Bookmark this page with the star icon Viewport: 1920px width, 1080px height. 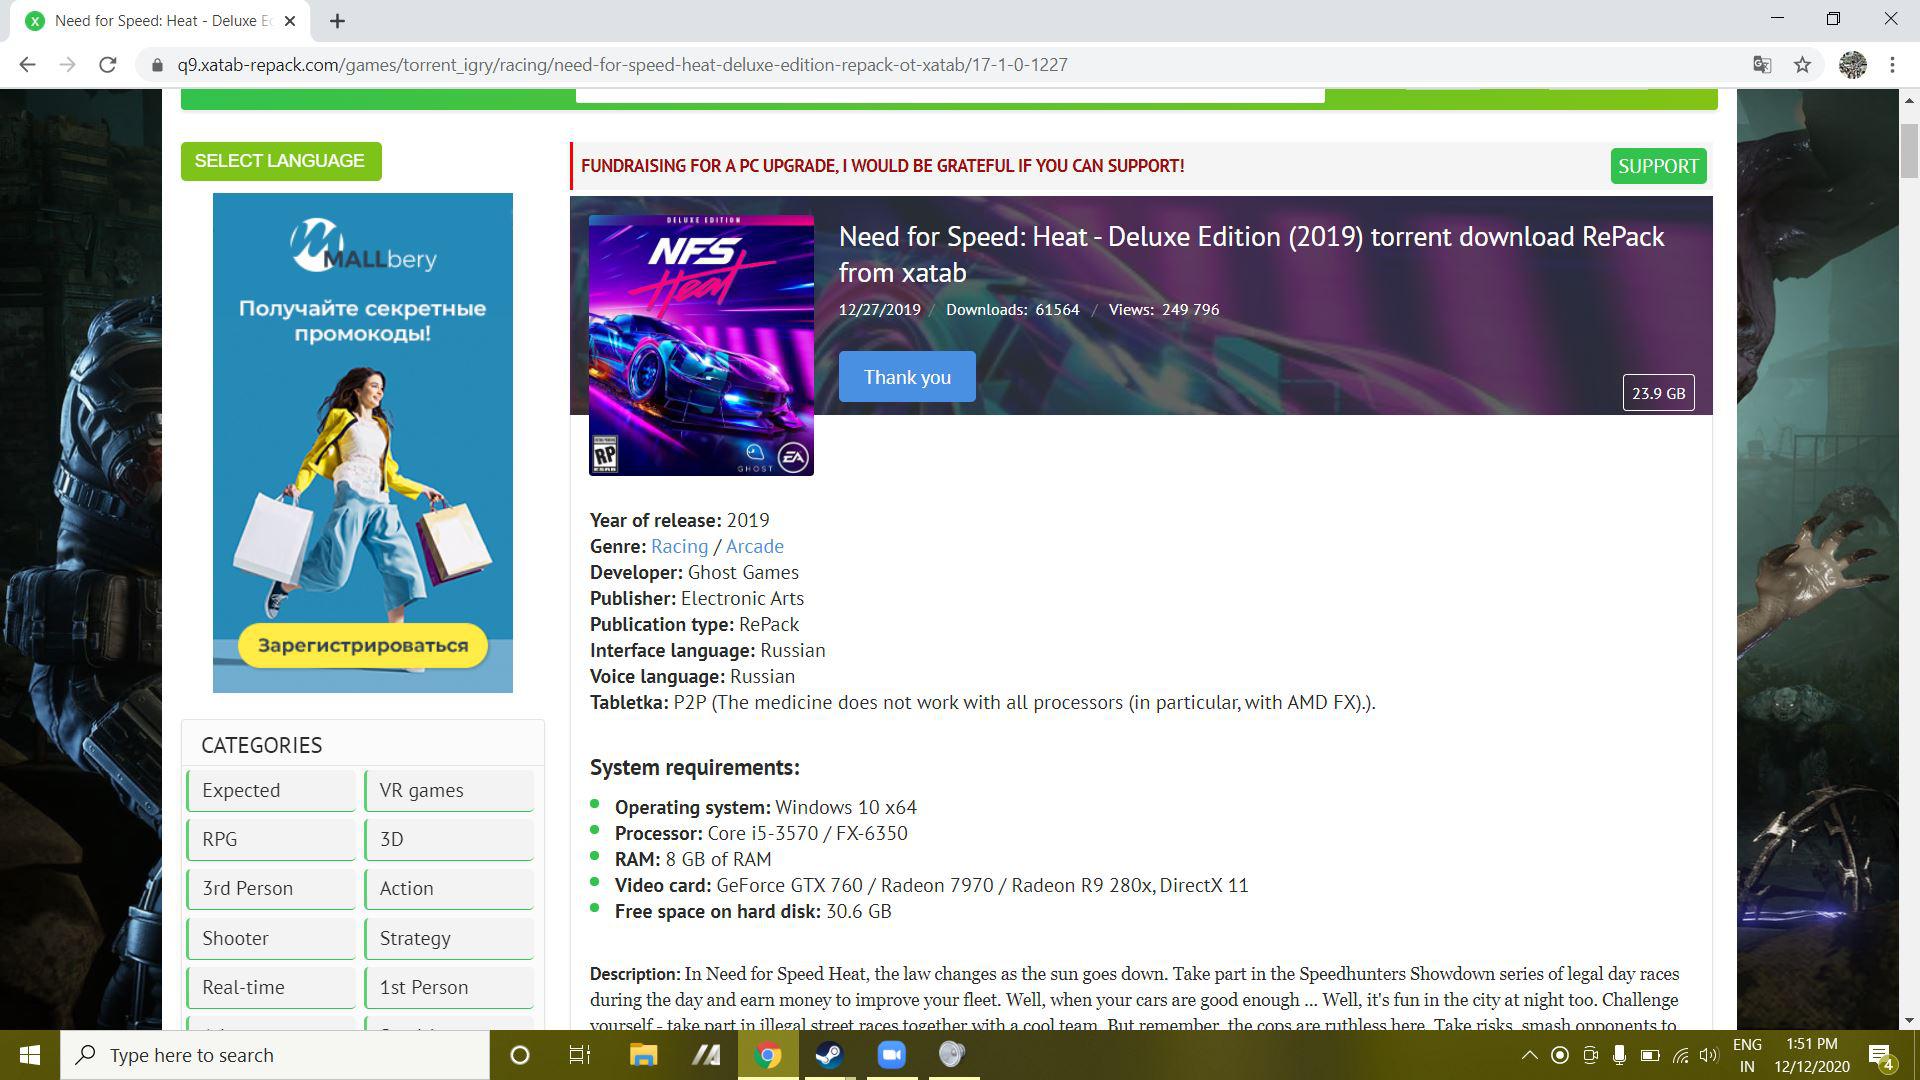[x=1802, y=65]
